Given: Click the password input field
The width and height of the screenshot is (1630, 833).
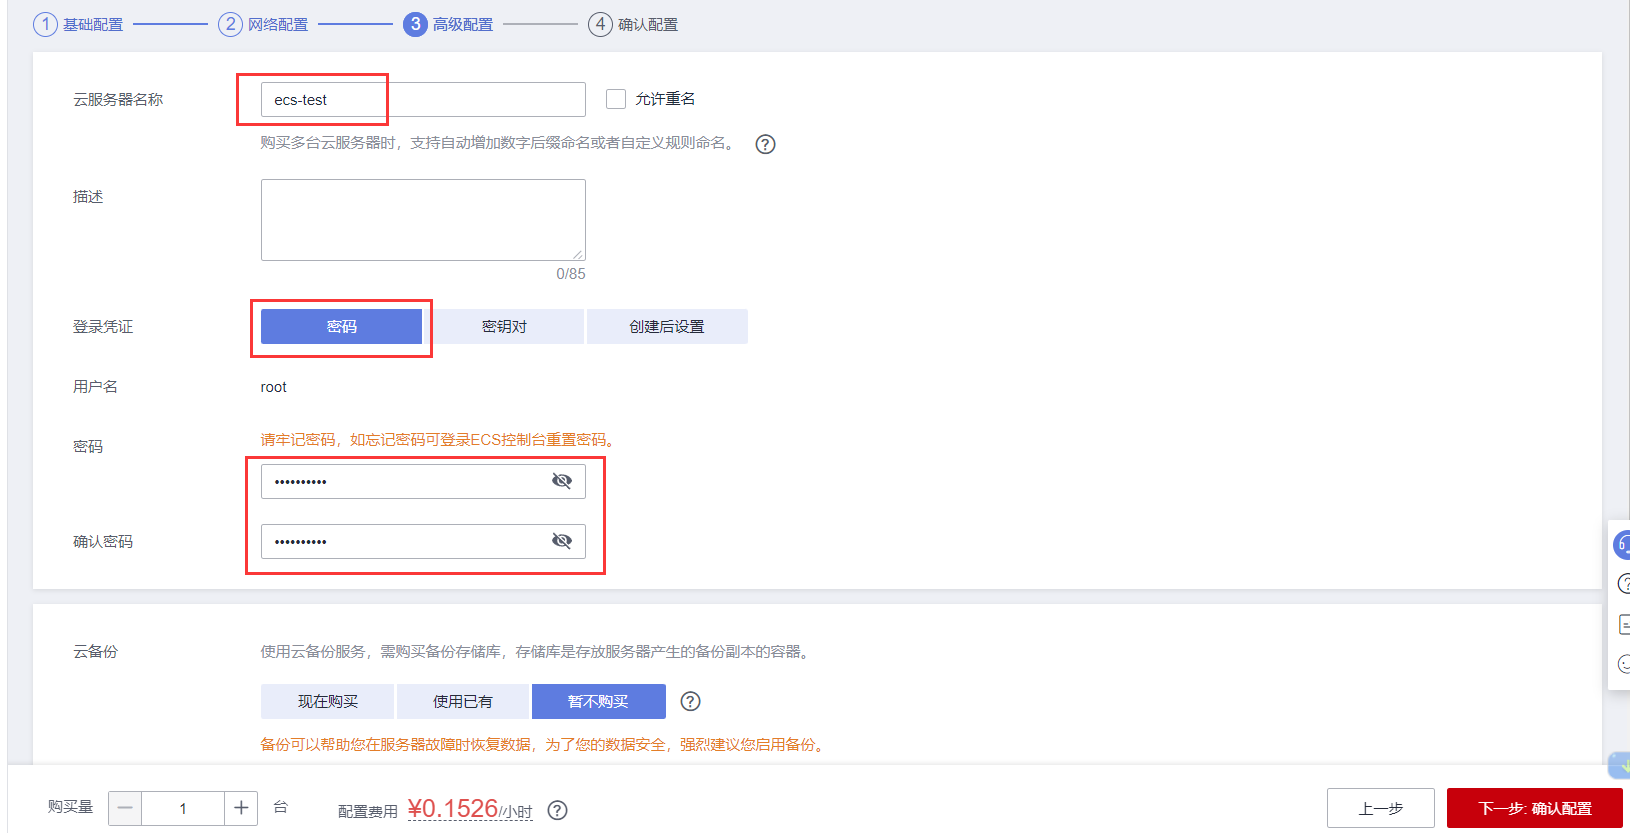Looking at the screenshot, I should (x=423, y=481).
